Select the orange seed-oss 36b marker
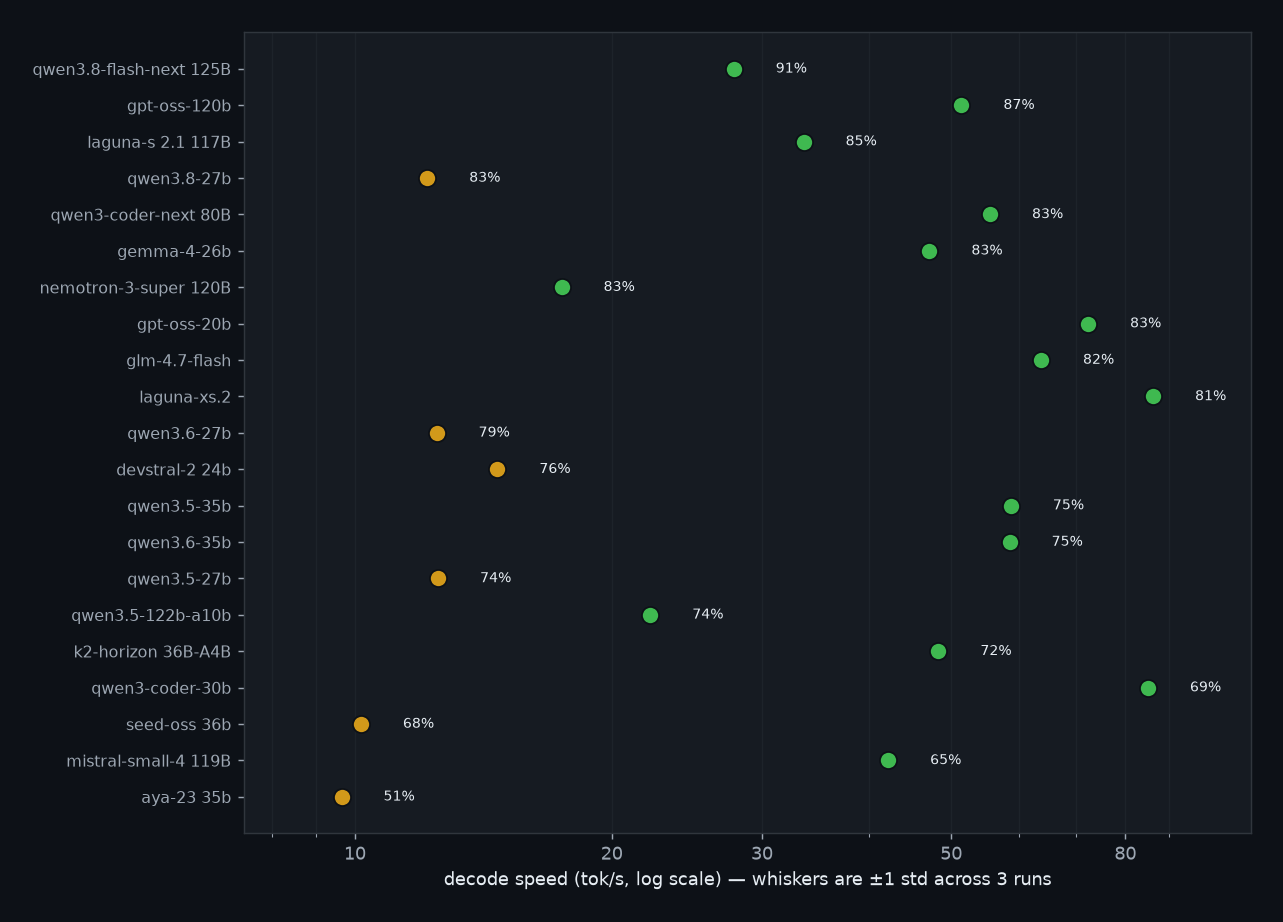Image resolution: width=1283 pixels, height=922 pixels. point(361,724)
